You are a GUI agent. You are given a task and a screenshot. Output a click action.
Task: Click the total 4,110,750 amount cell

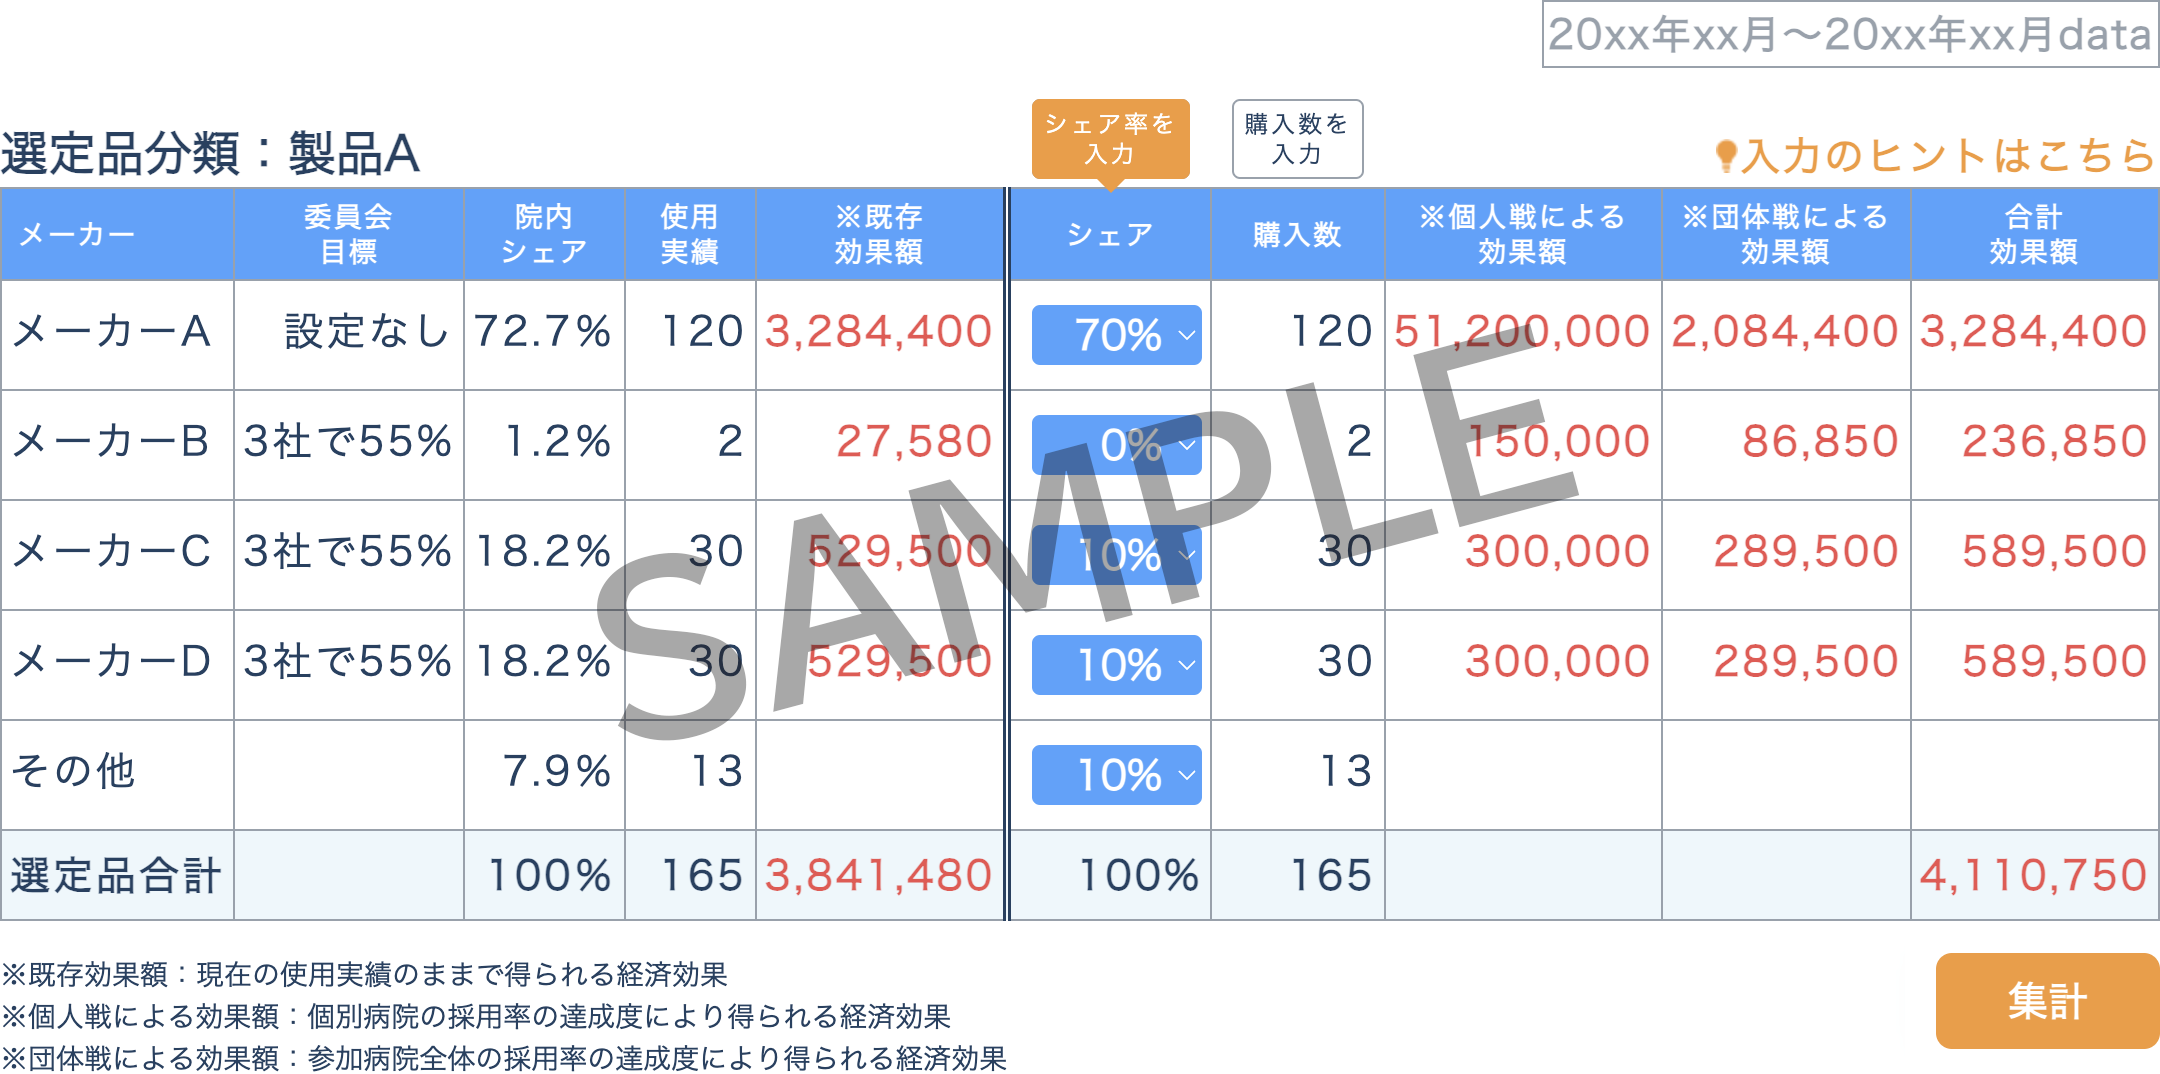click(2034, 875)
